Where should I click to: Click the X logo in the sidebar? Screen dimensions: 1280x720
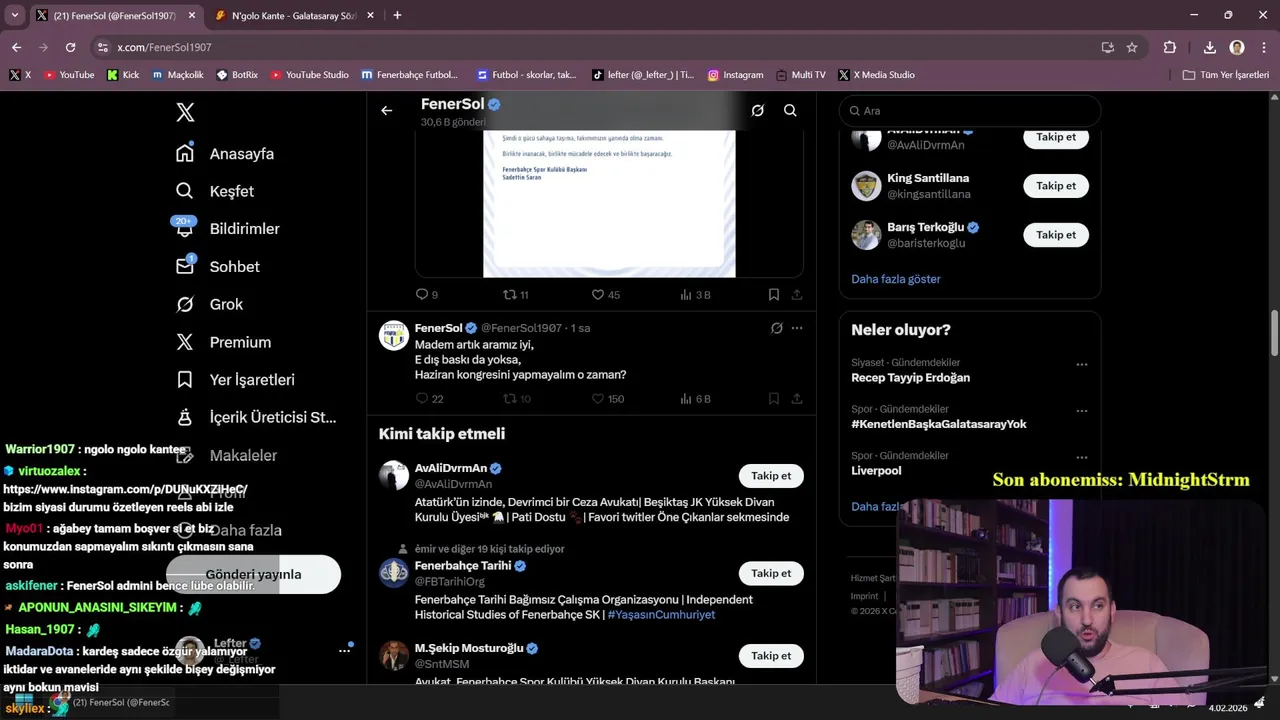(185, 112)
